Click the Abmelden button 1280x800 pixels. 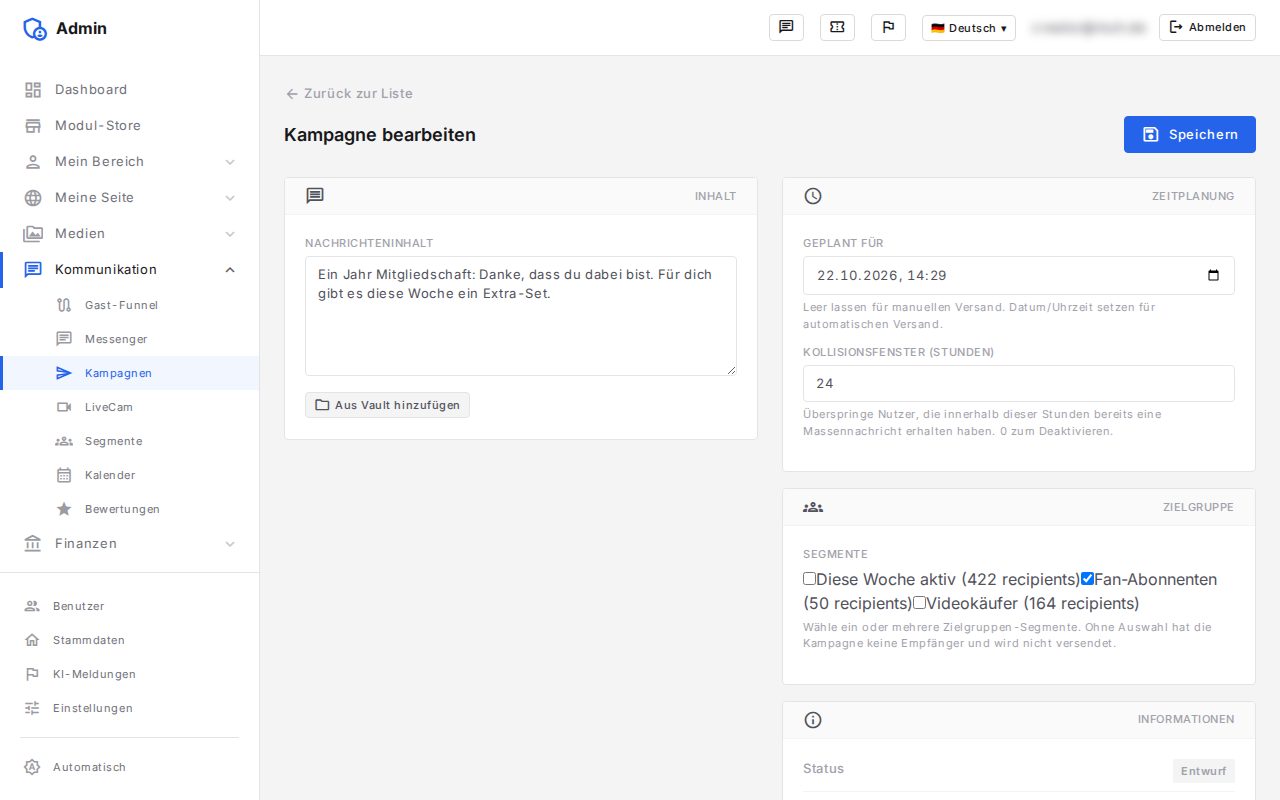tap(1207, 28)
